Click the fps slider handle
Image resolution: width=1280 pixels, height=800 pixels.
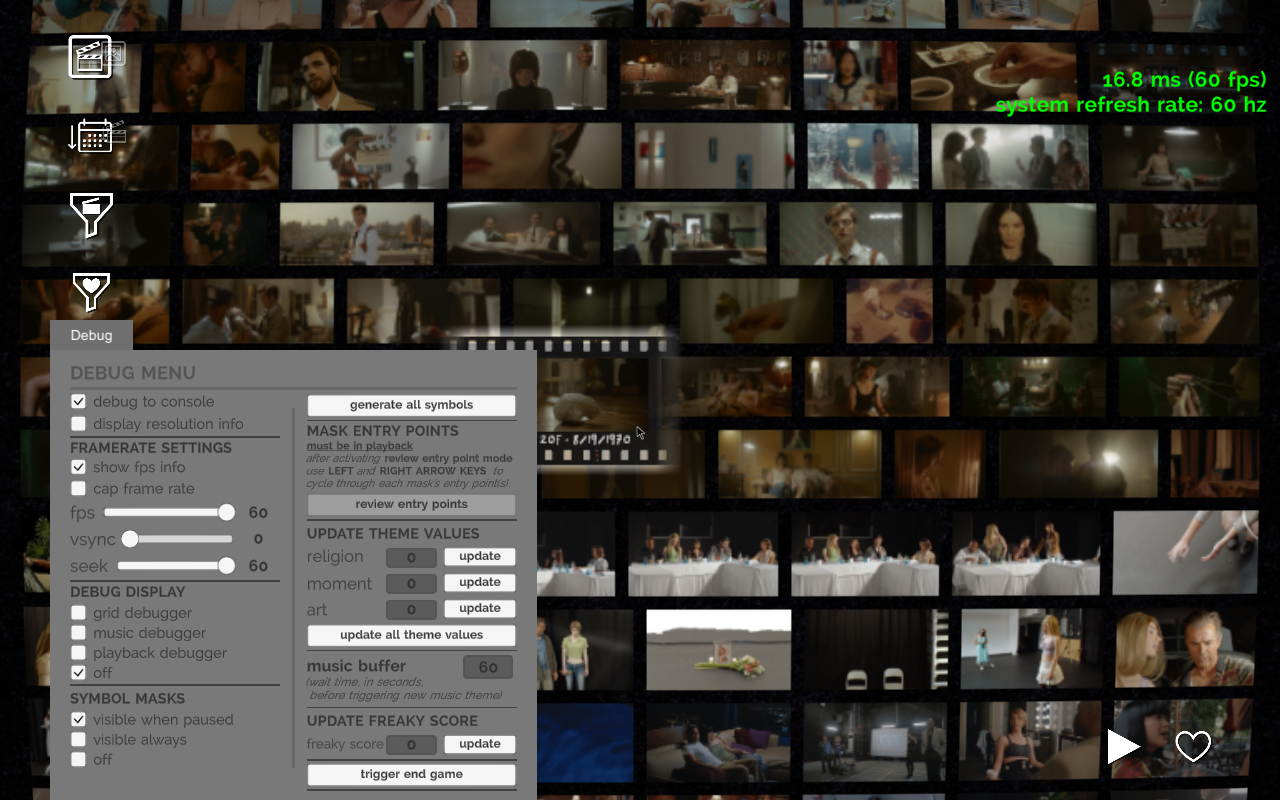click(227, 513)
